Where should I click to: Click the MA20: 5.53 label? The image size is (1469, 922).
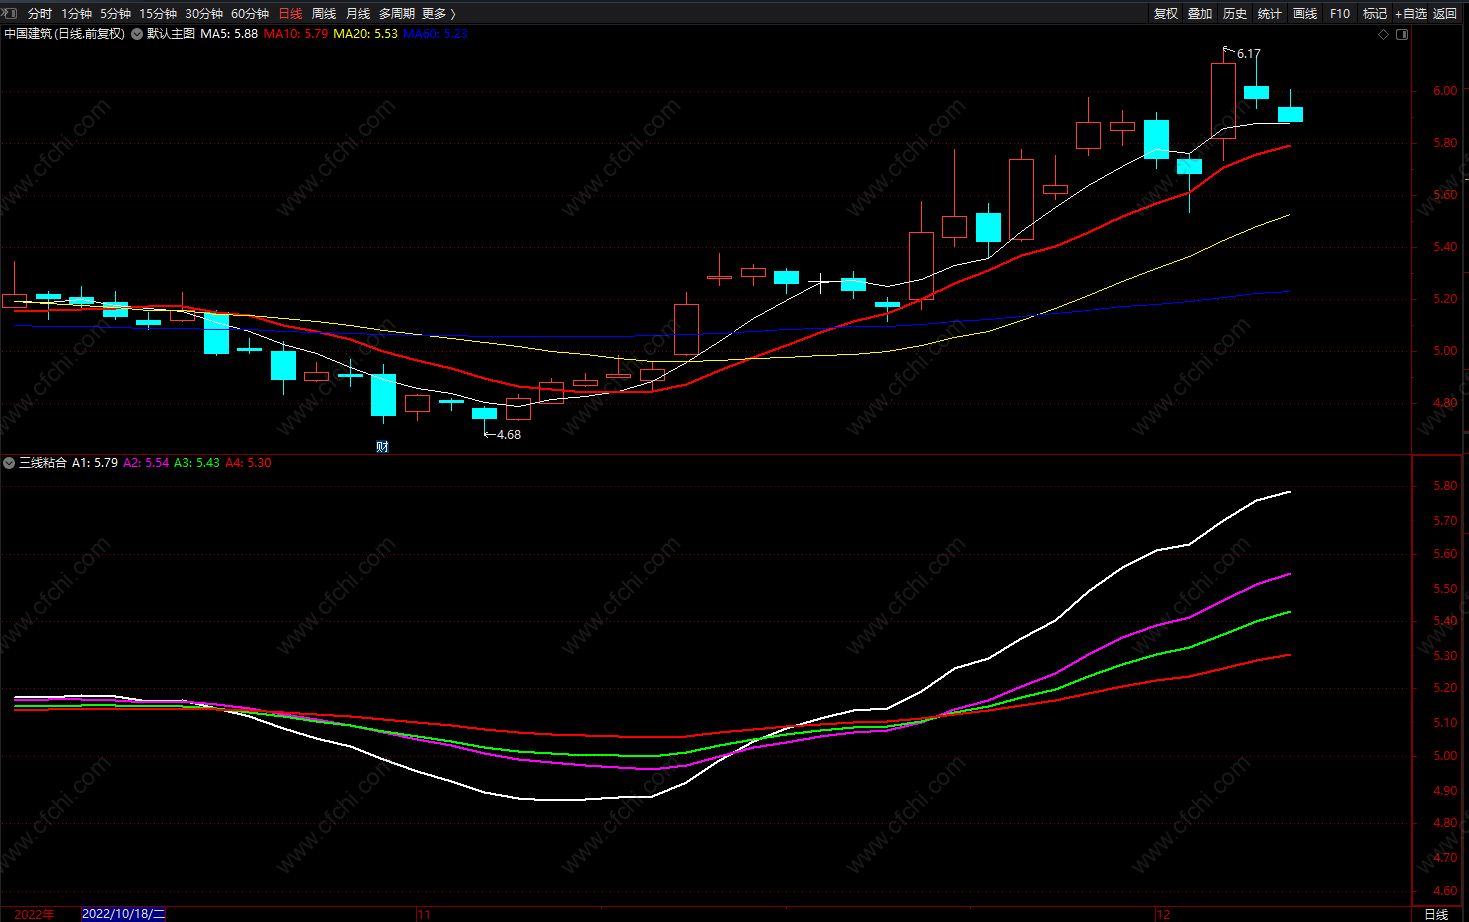[365, 34]
